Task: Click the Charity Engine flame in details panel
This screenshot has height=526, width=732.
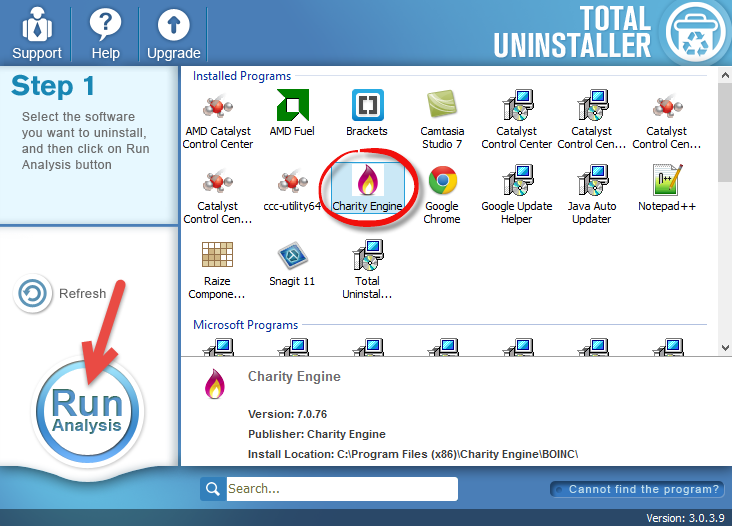Action: tap(215, 384)
